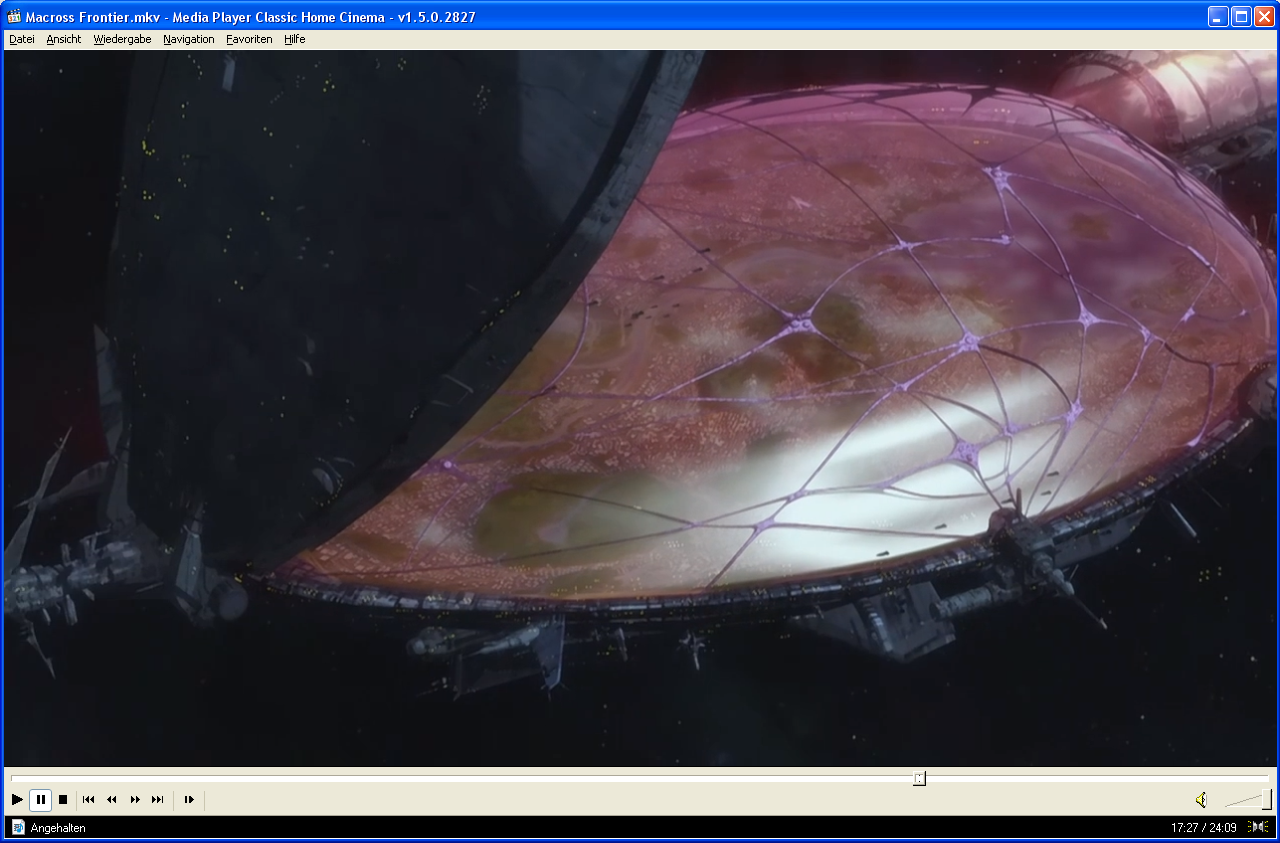
Task: Click the MPC application icon in title bar
Action: point(14,16)
